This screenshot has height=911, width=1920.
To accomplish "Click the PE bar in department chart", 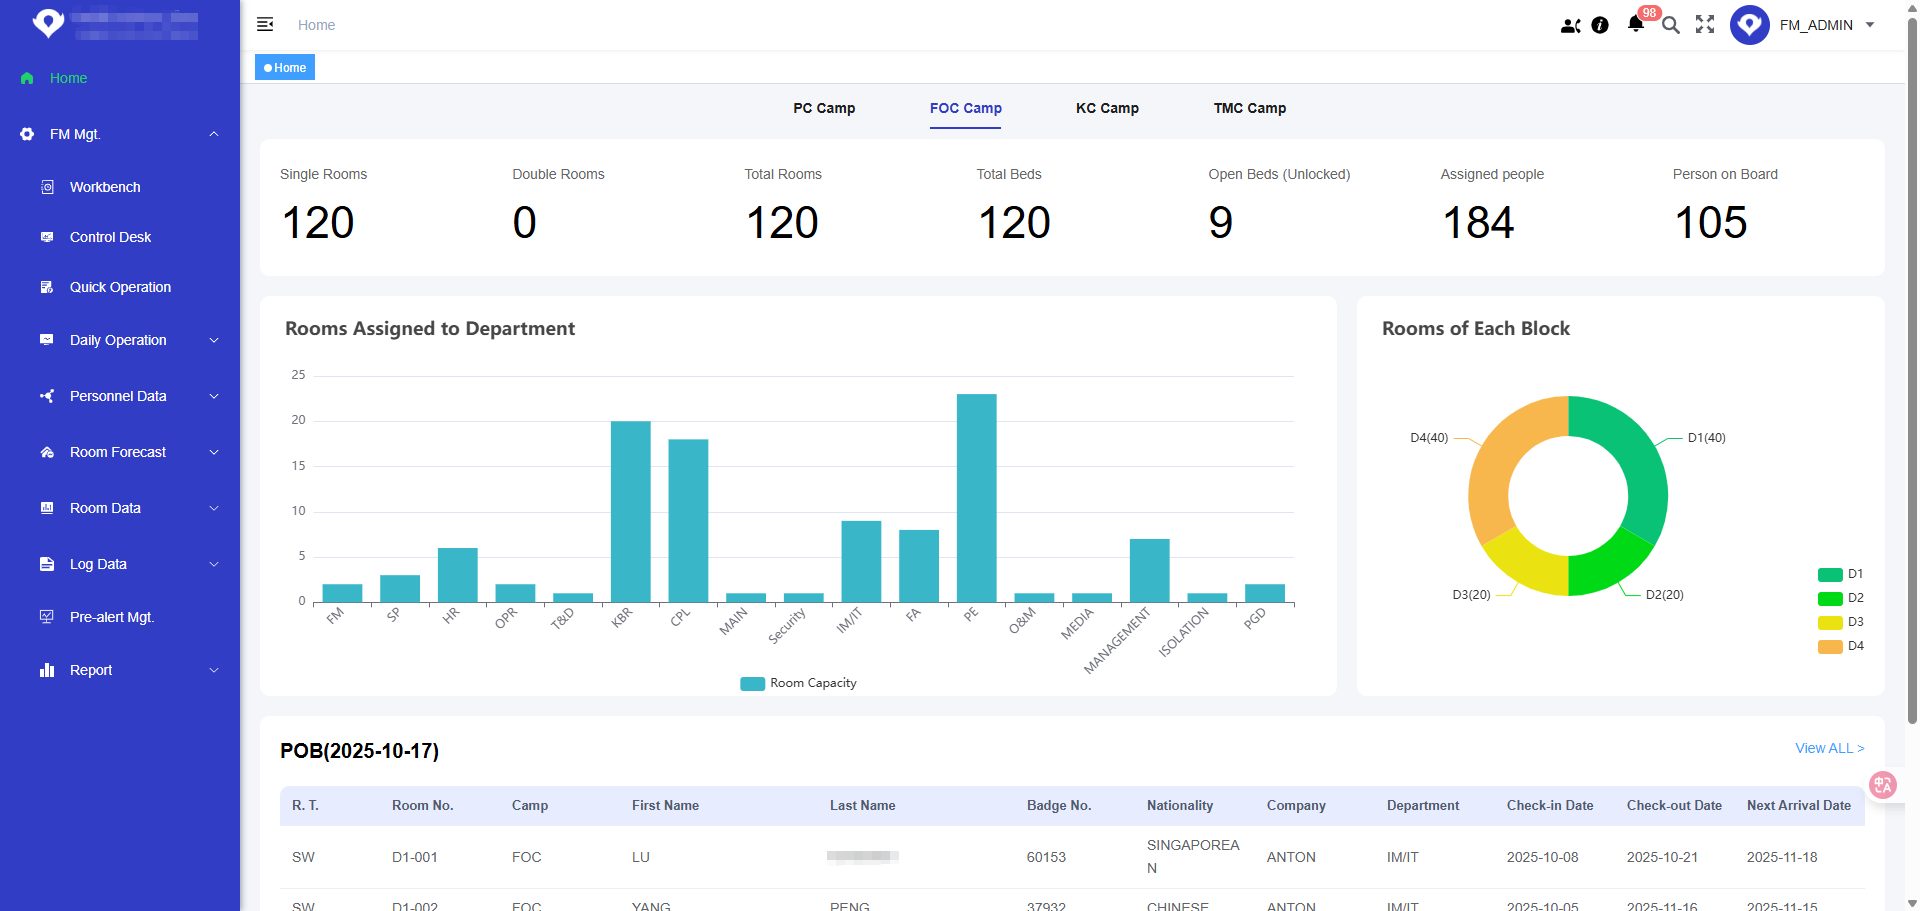I will (976, 498).
